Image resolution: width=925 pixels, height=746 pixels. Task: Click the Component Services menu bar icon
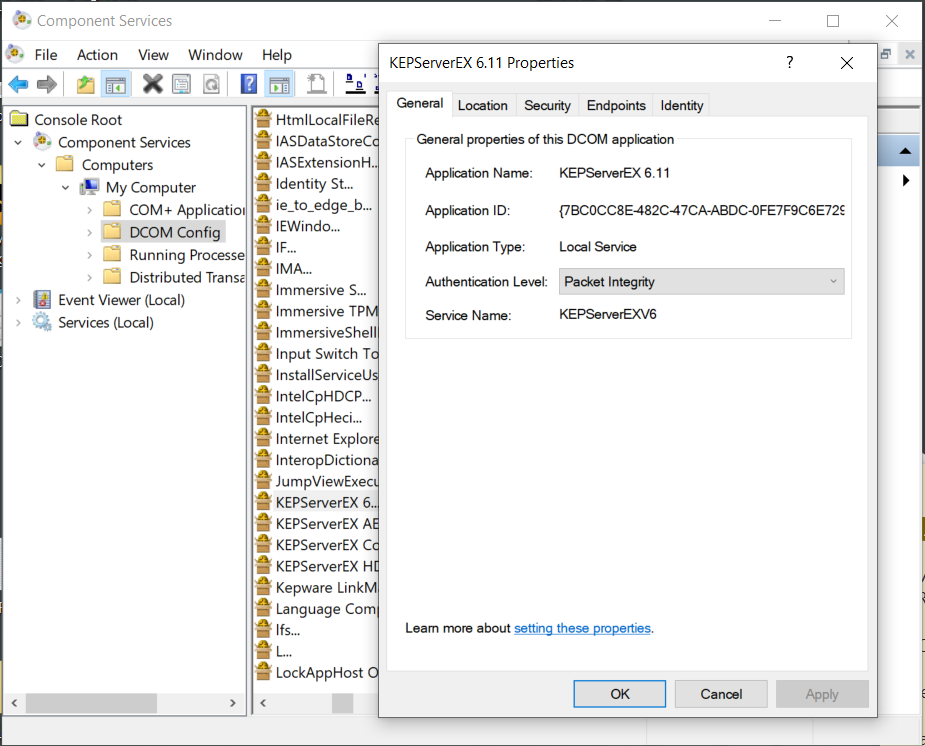click(x=15, y=54)
